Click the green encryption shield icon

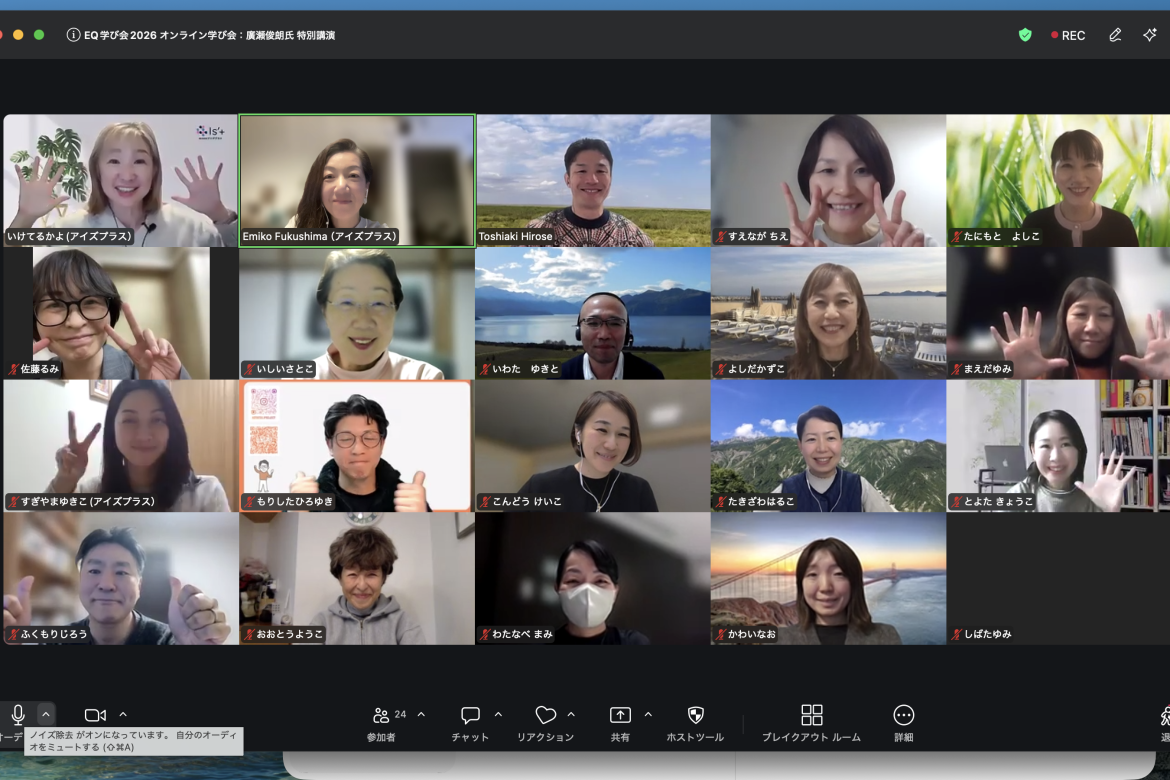(1025, 35)
